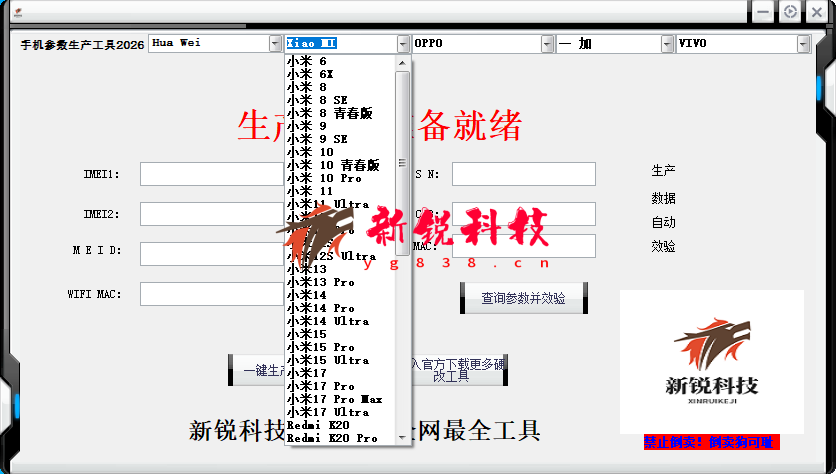Choose 小米 10 model

[x=340, y=152]
